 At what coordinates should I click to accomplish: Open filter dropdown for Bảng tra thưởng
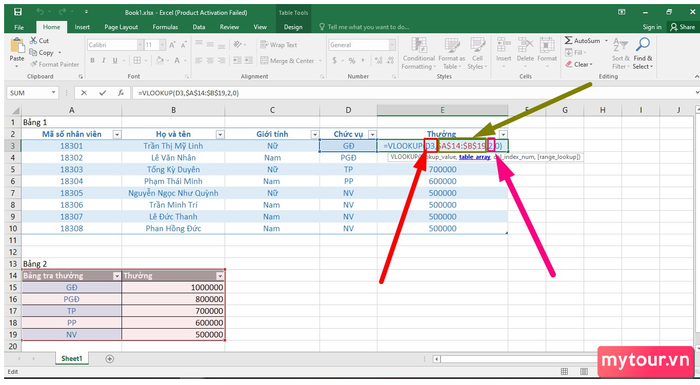tap(117, 276)
